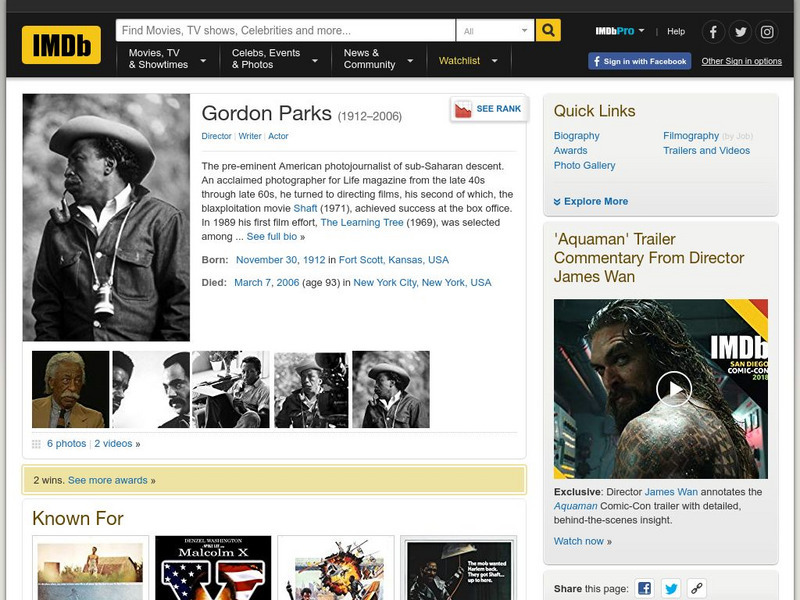Viewport: 800px width, 600px height.
Task: Focus the Find Movies search field
Action: pyautogui.click(x=286, y=31)
